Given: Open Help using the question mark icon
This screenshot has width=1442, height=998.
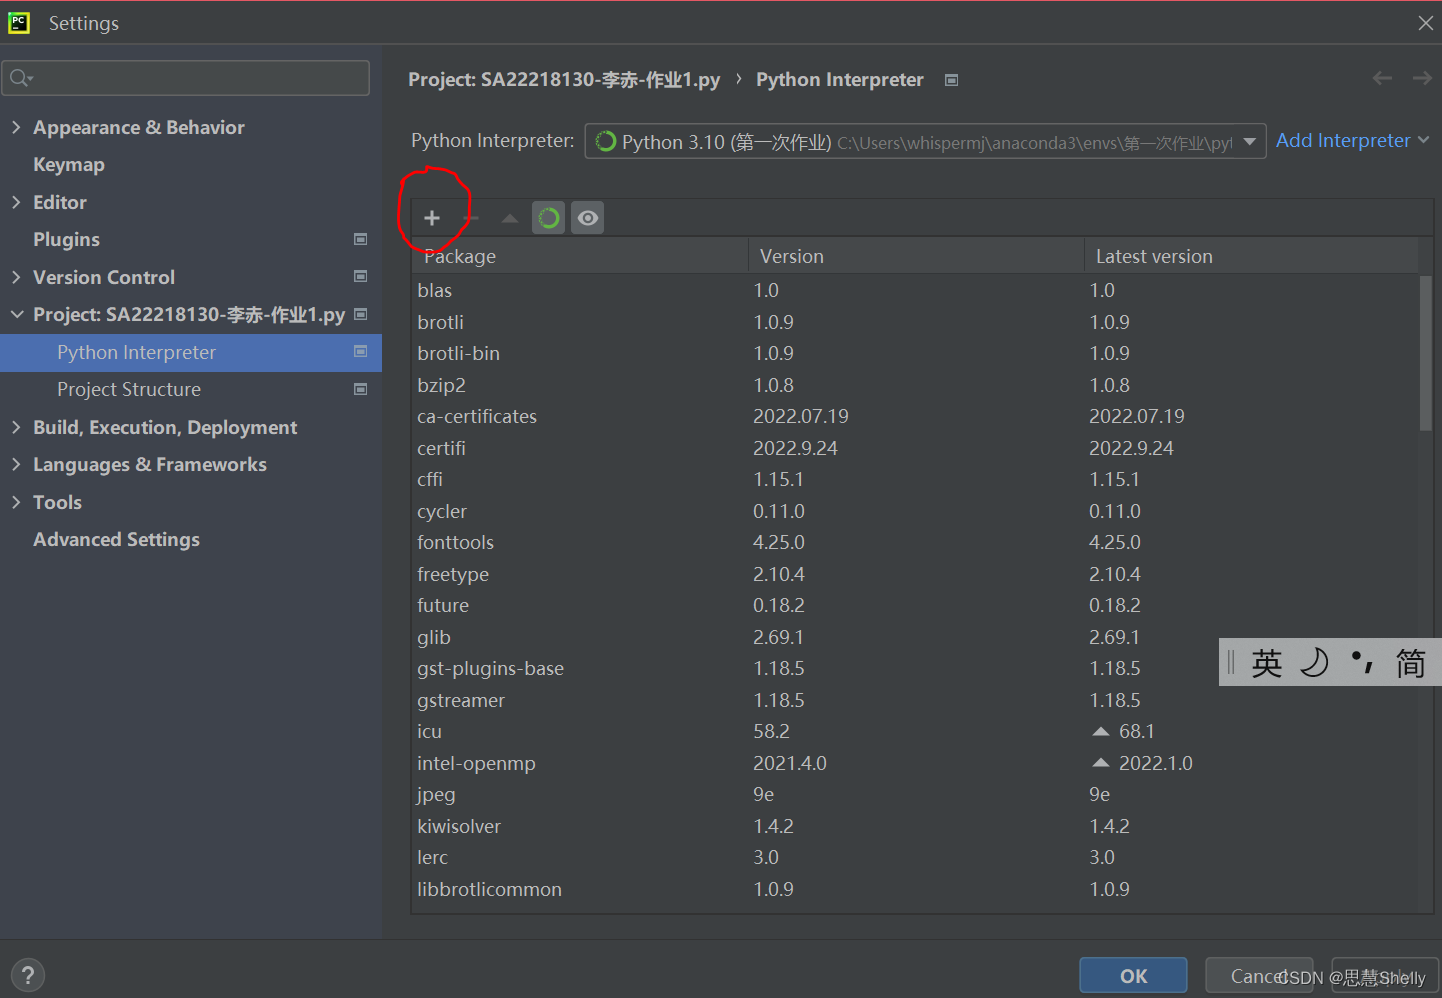Looking at the screenshot, I should [27, 974].
